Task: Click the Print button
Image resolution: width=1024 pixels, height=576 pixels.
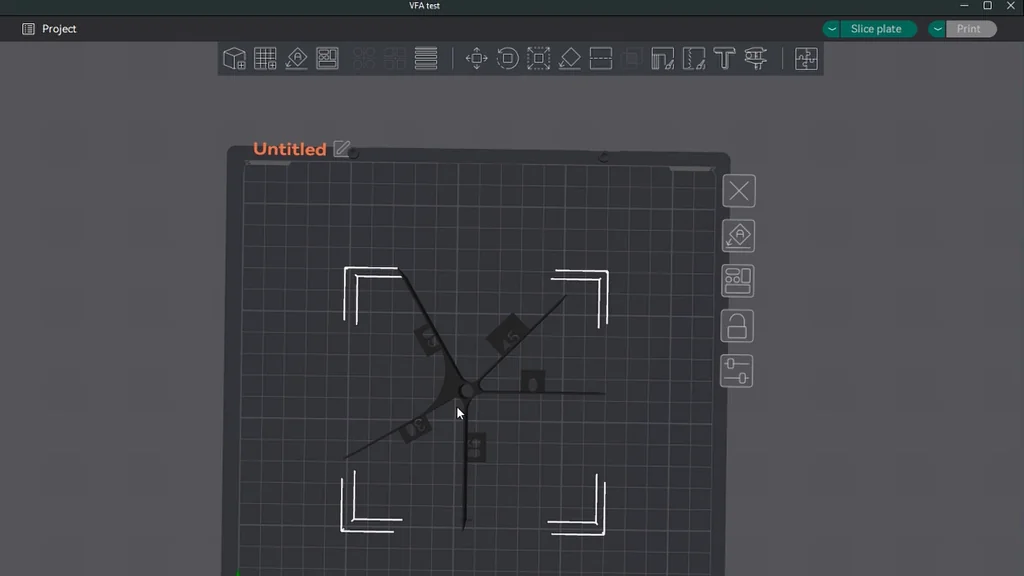Action: click(x=971, y=29)
